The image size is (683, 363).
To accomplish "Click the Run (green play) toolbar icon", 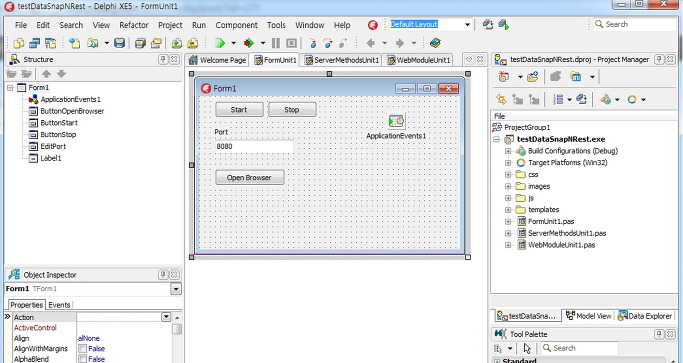I will pyautogui.click(x=220, y=43).
